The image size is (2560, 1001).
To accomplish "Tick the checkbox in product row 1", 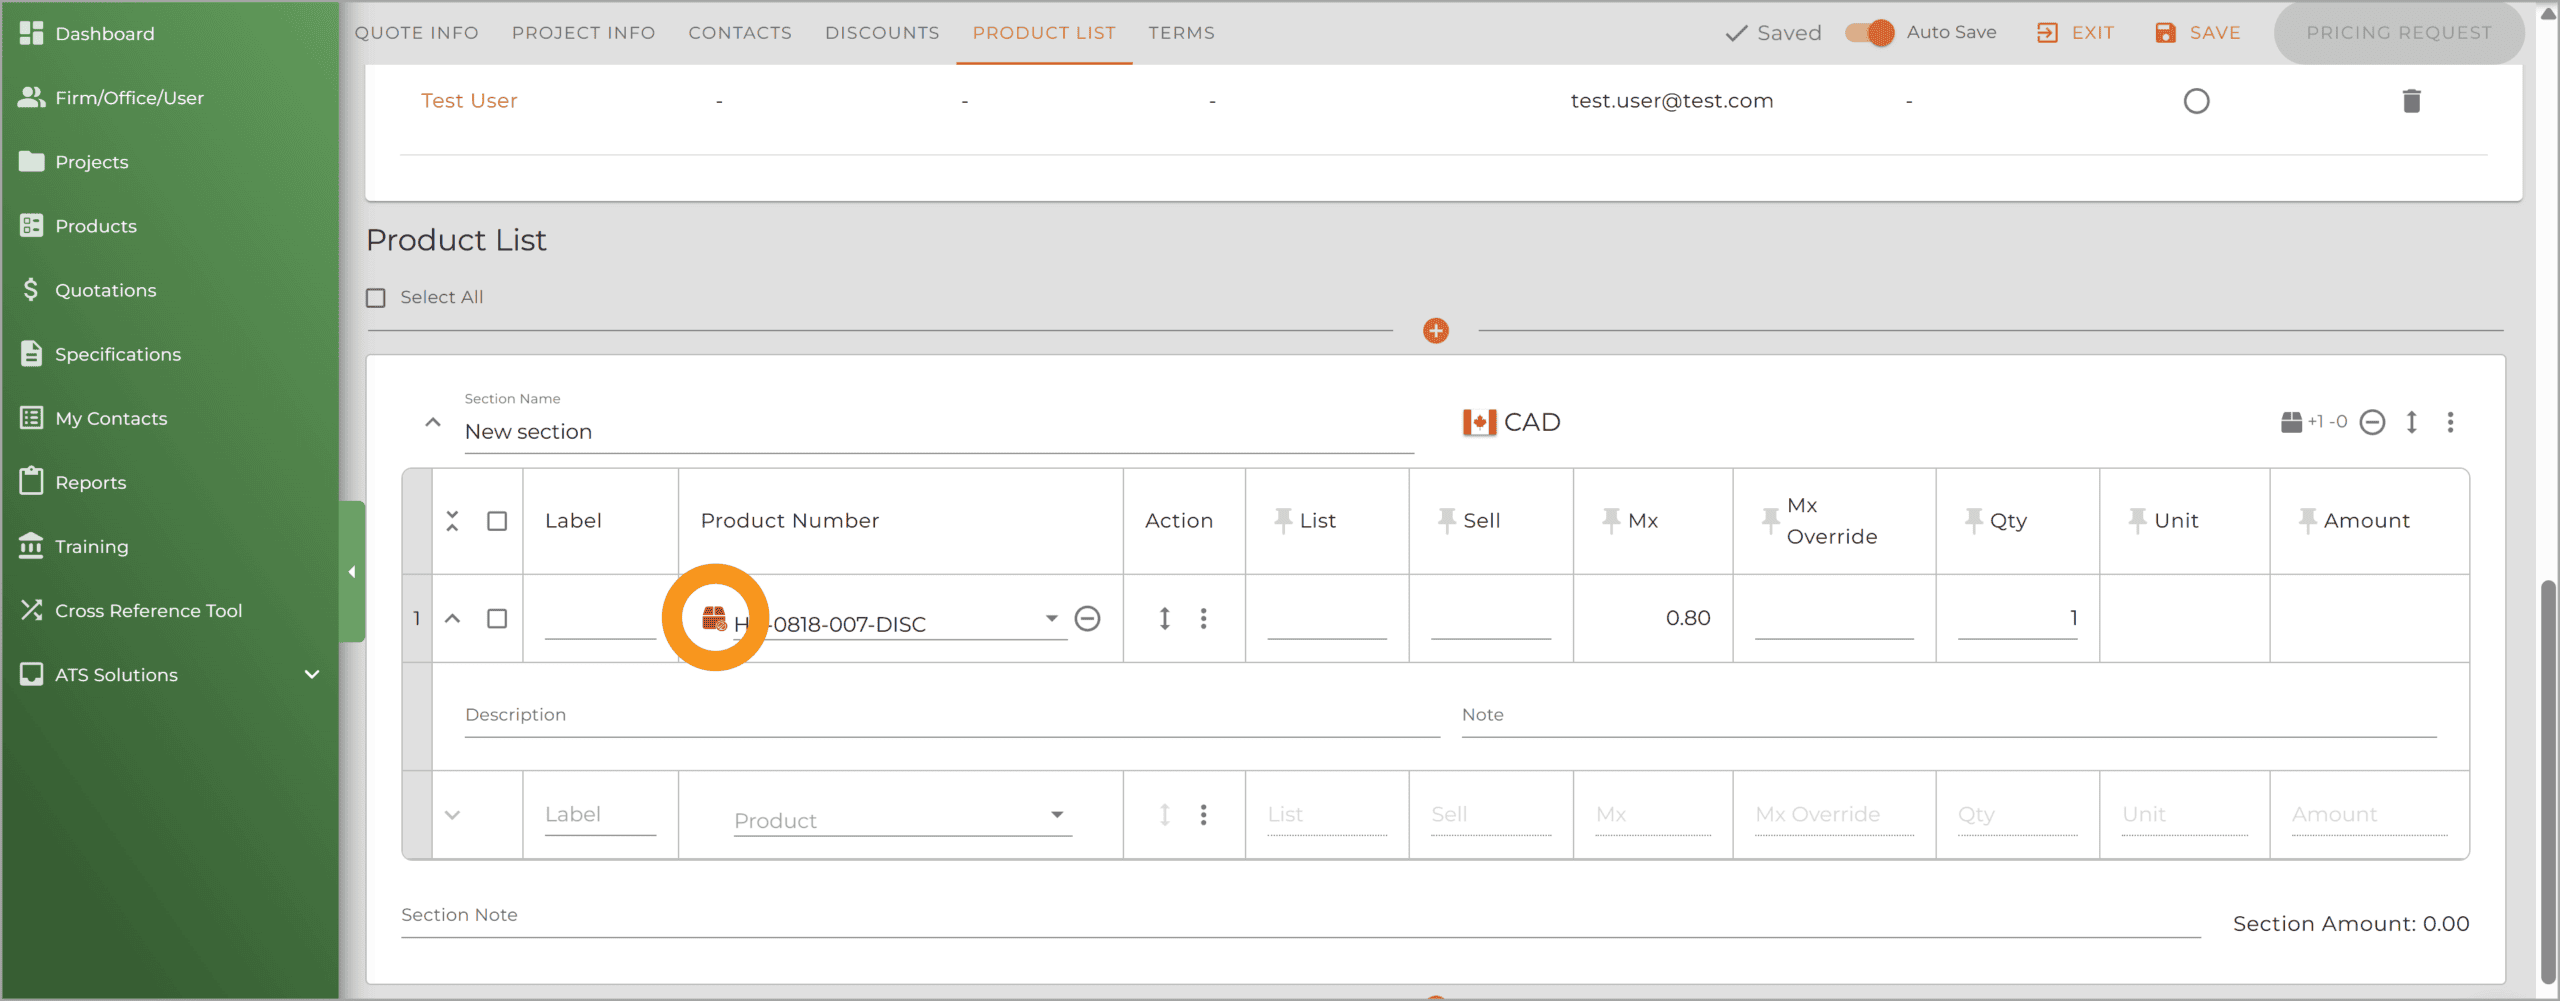I will click(497, 619).
